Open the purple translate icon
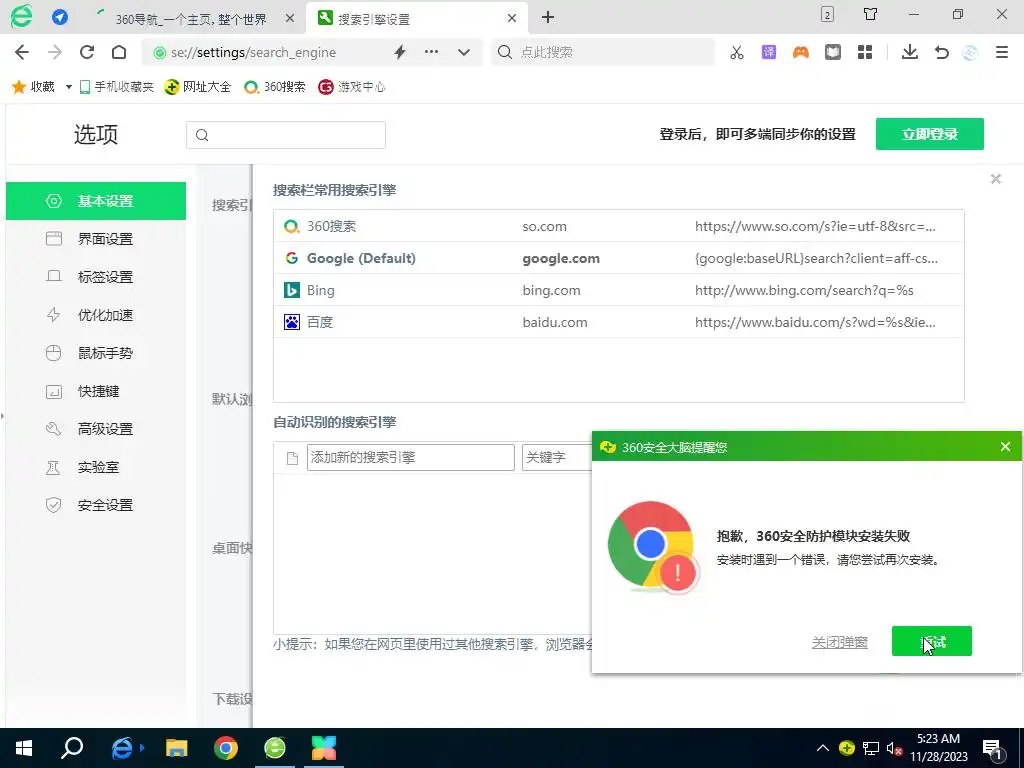Viewport: 1024px width, 768px height. coord(769,52)
